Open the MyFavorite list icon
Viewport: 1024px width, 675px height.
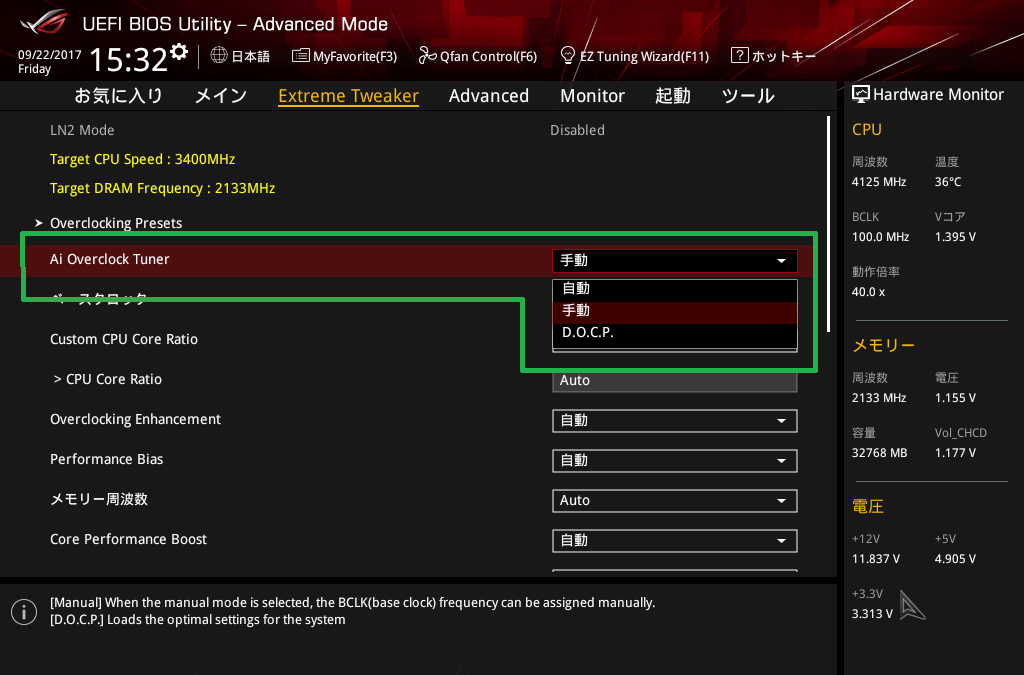[x=300, y=55]
